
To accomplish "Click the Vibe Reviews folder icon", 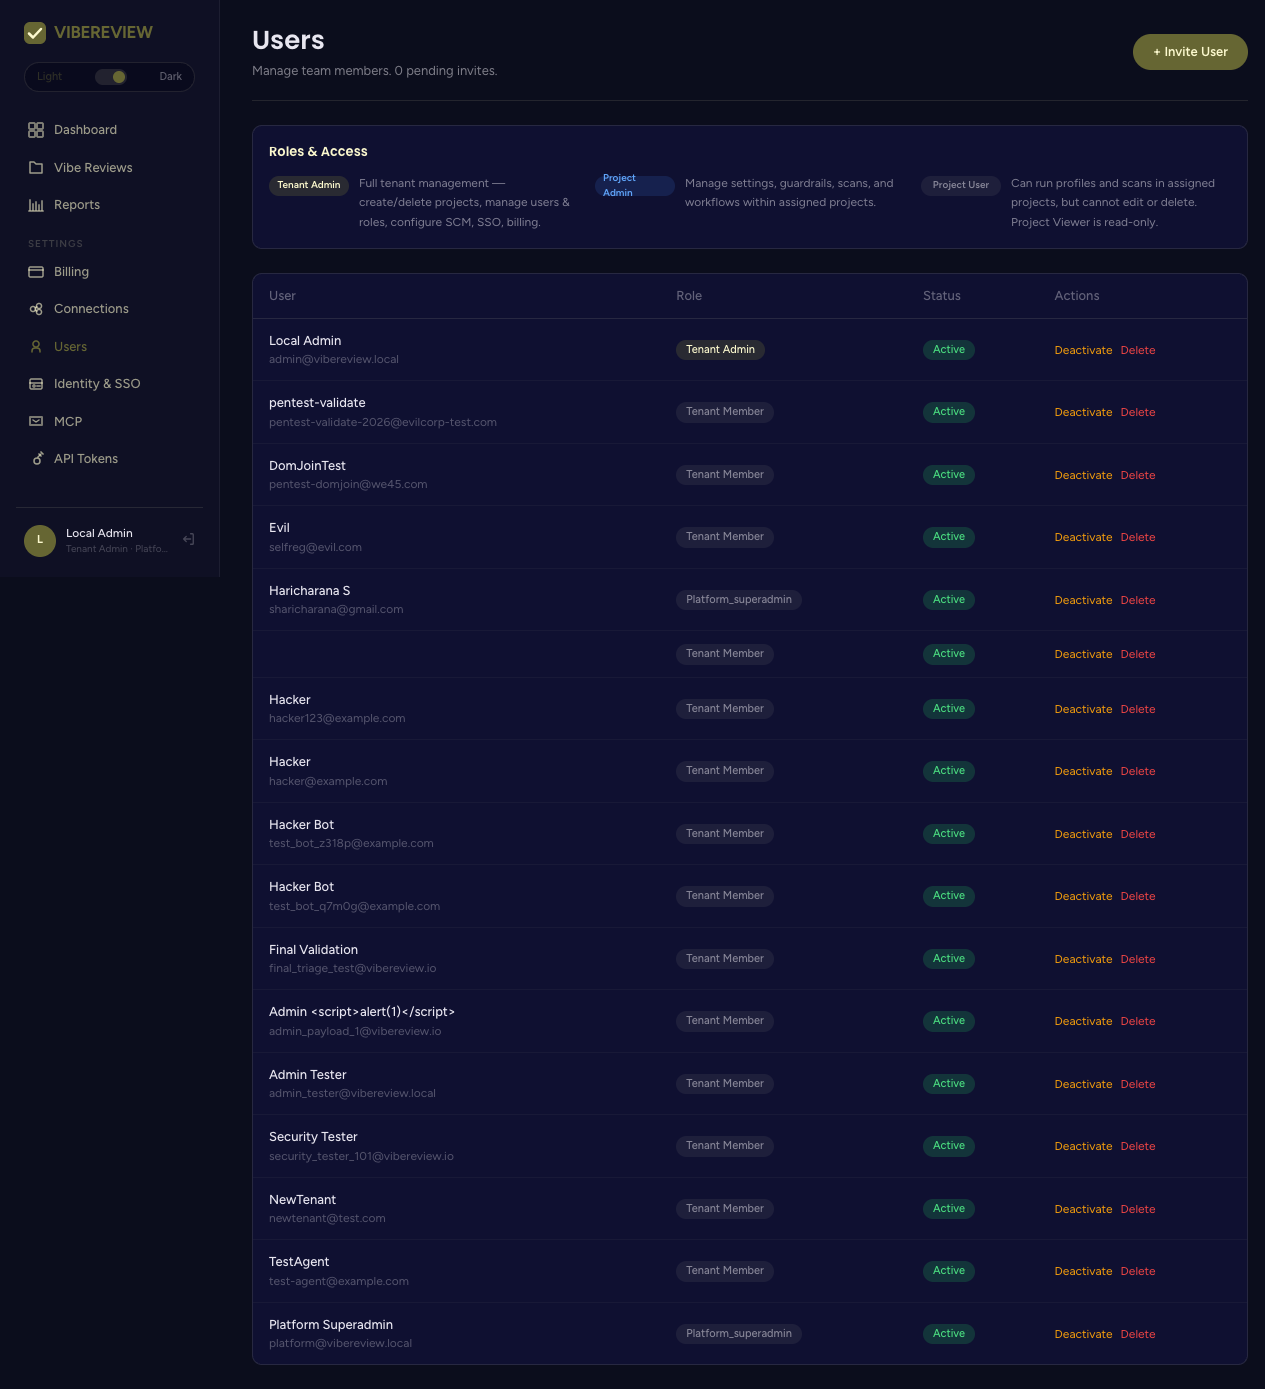I will point(36,168).
